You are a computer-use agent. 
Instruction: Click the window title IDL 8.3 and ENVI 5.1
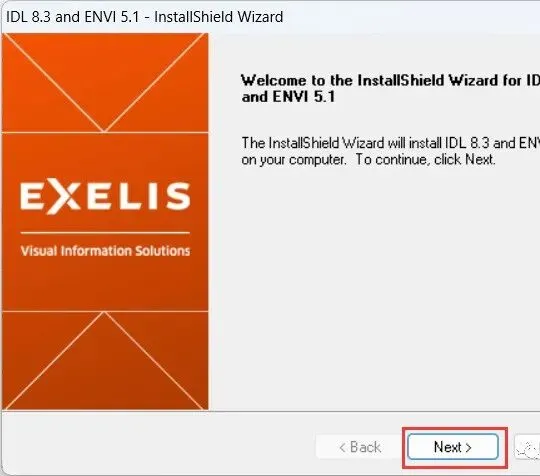point(73,17)
